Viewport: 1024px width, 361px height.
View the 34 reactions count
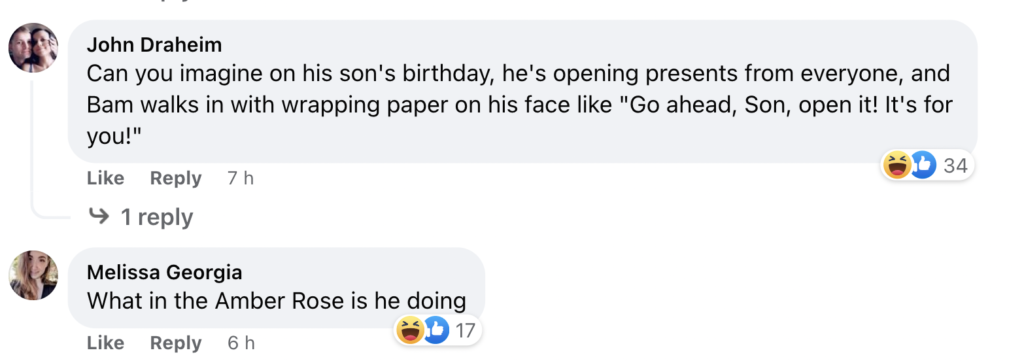tap(955, 166)
